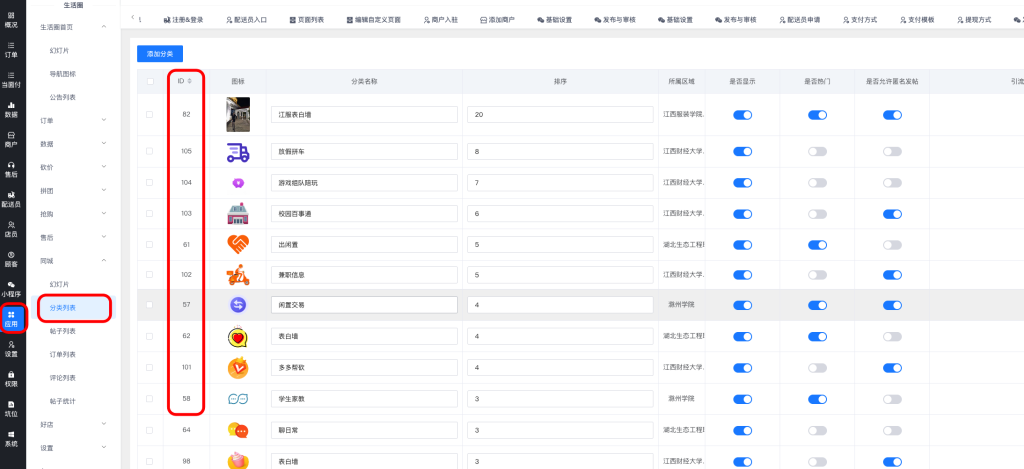Sort the table by ID column
Screen dimensions: 1024x469
tap(190, 81)
